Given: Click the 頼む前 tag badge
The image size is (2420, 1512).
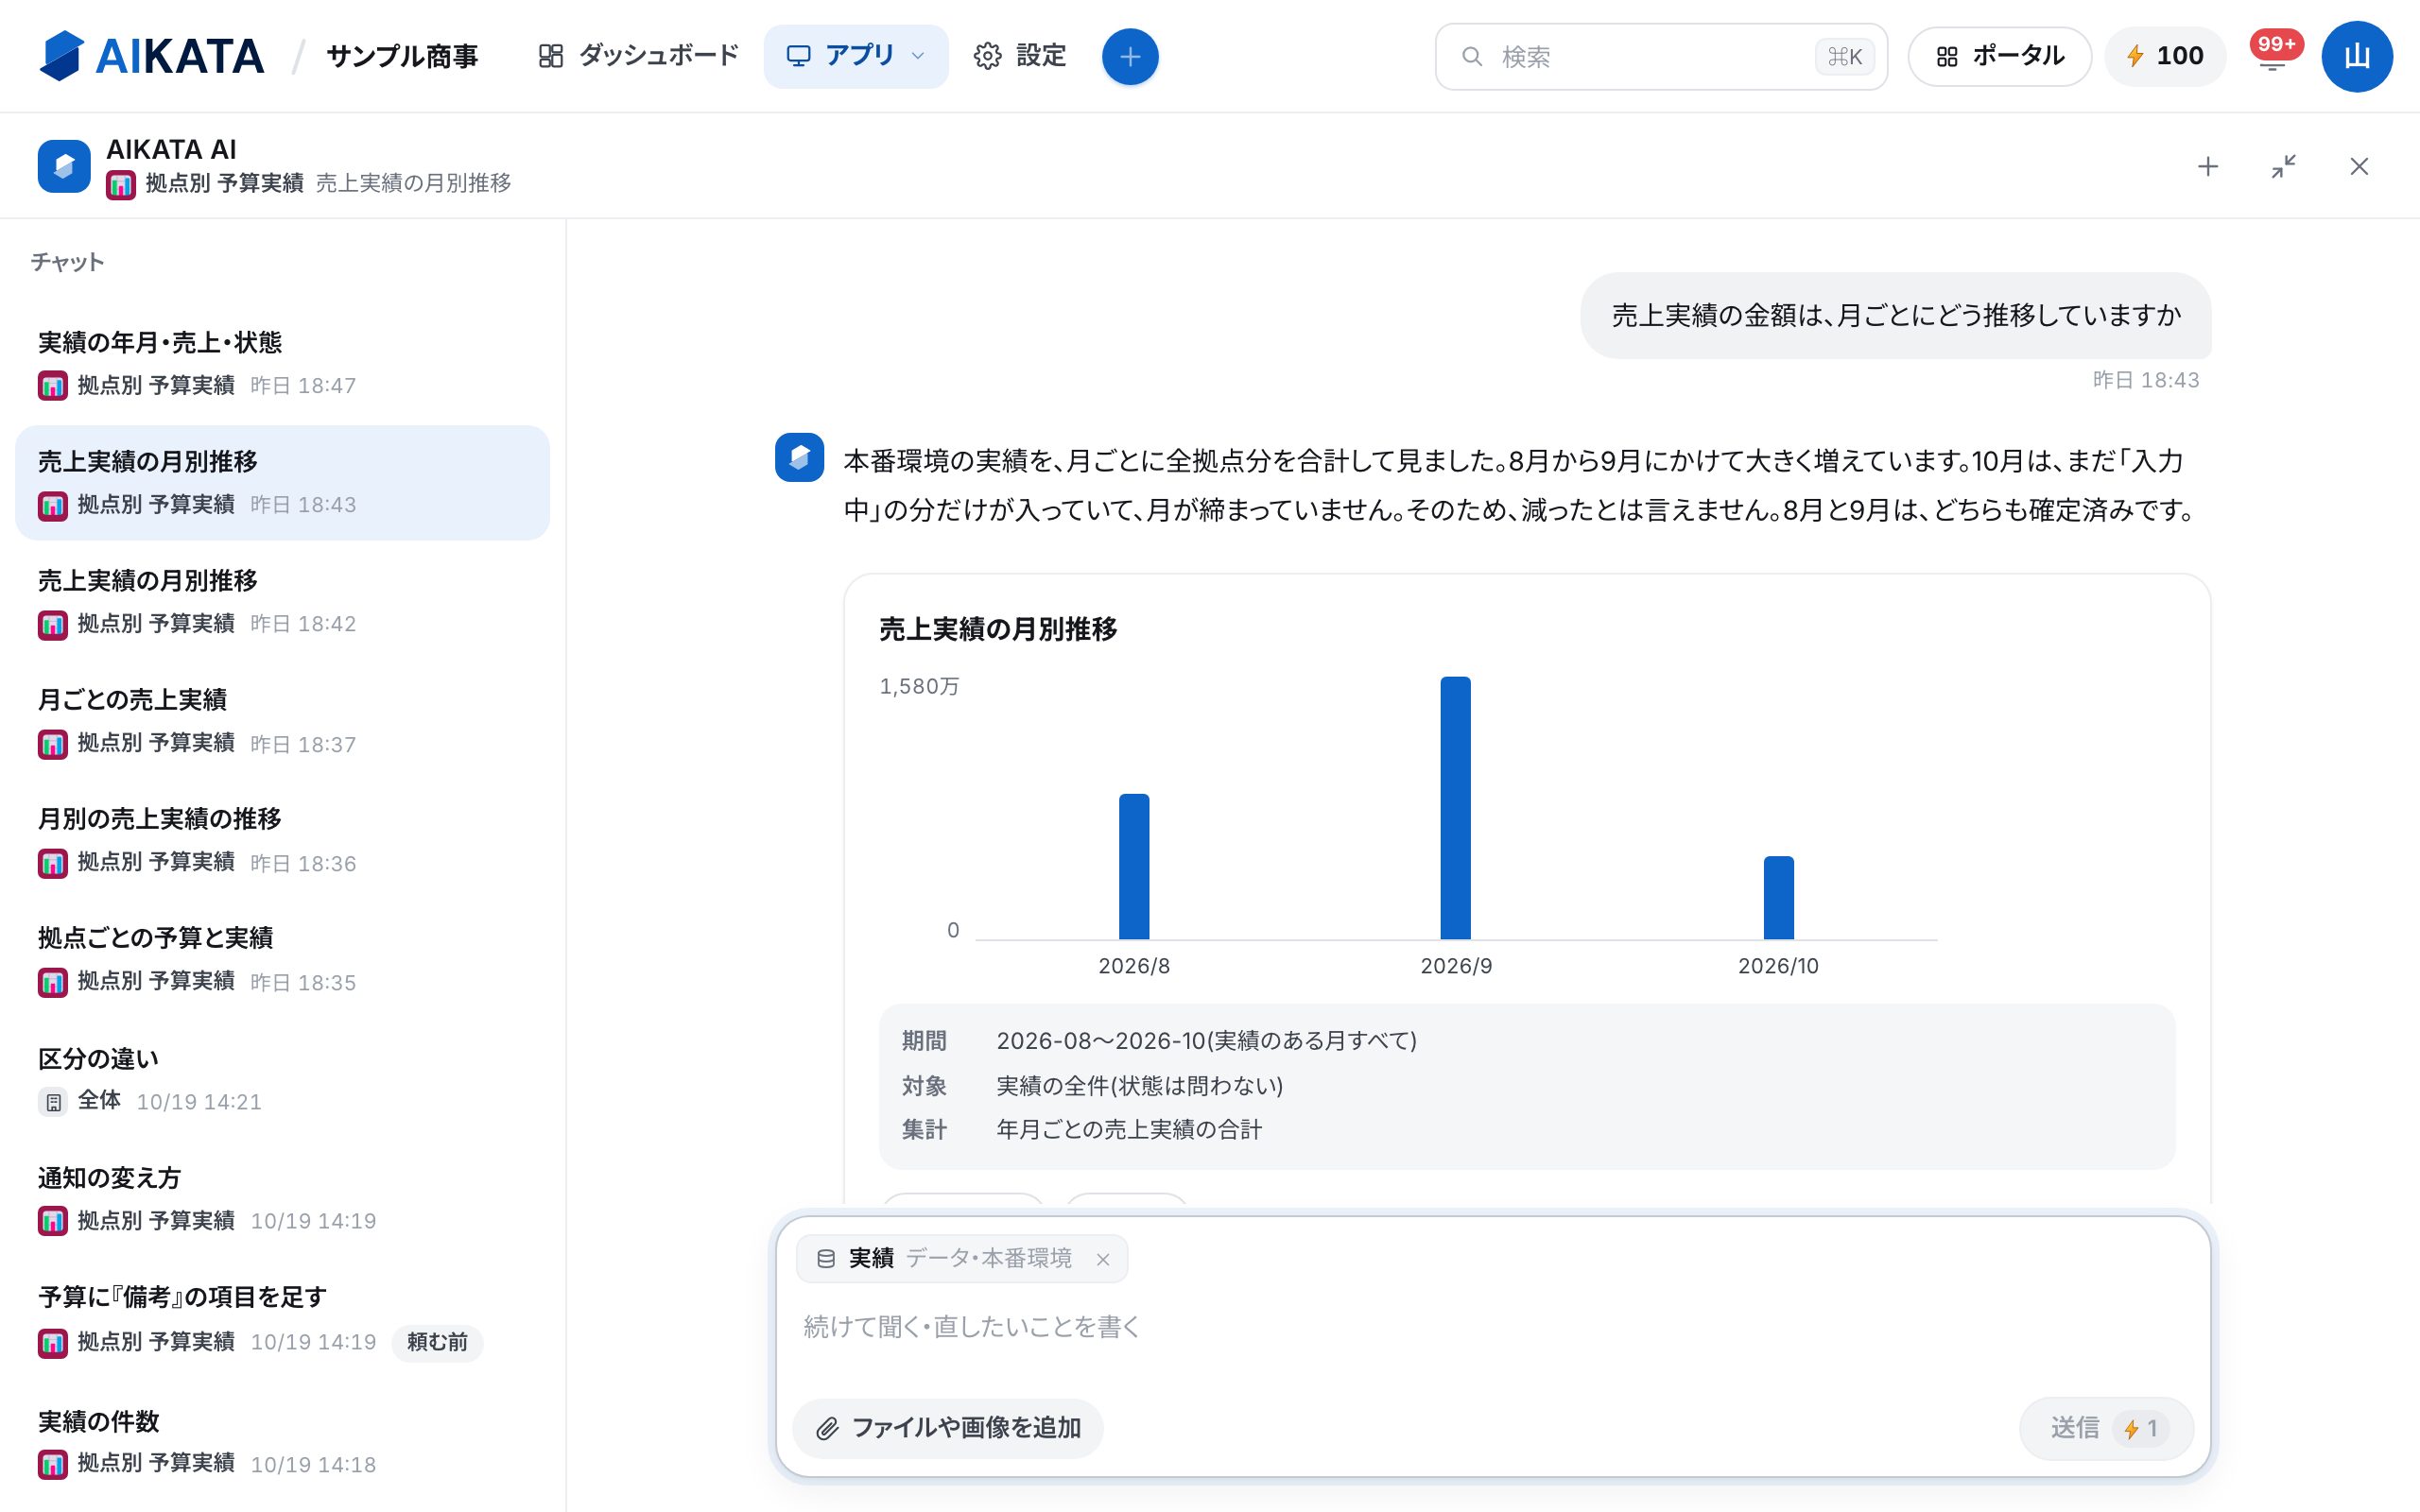Looking at the screenshot, I should coord(437,1342).
